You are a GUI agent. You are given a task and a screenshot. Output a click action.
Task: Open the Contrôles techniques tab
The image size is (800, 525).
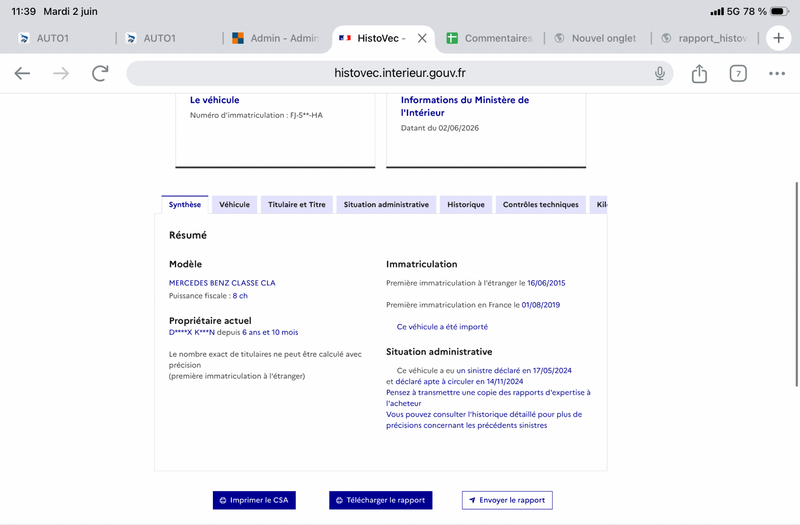pos(541,205)
